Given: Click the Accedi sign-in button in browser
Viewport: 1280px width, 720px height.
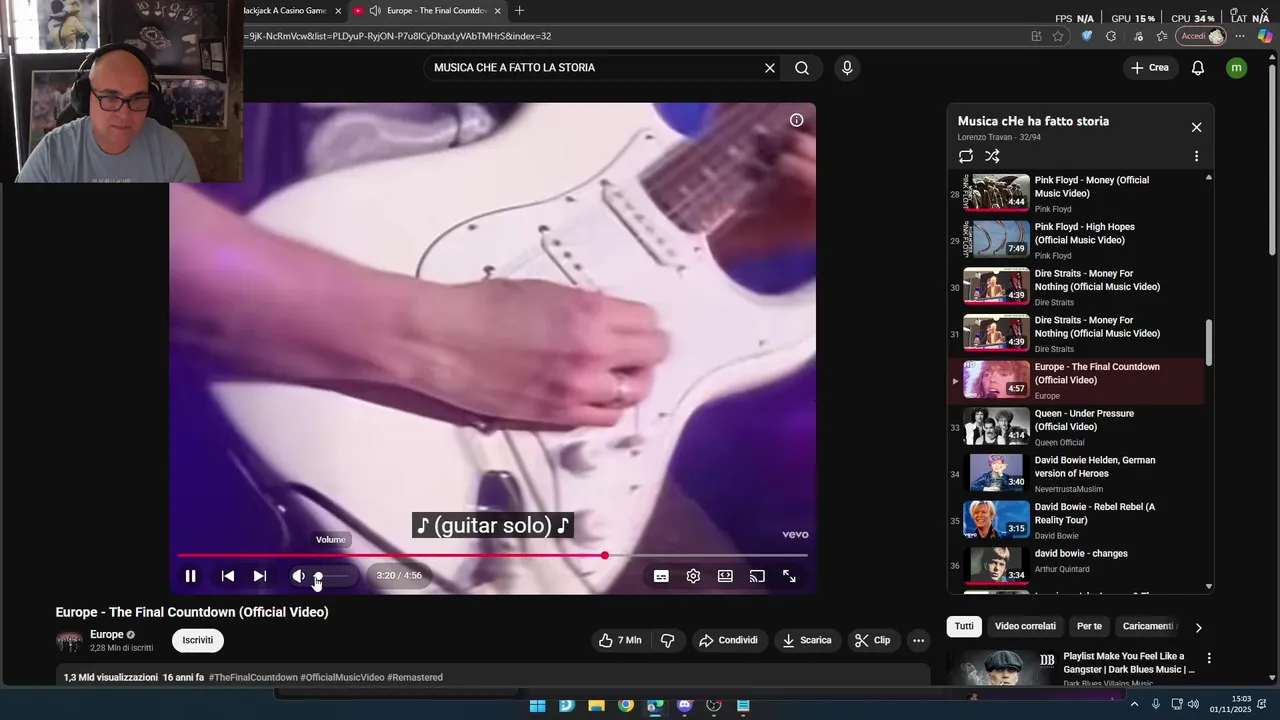Looking at the screenshot, I should [1201, 36].
